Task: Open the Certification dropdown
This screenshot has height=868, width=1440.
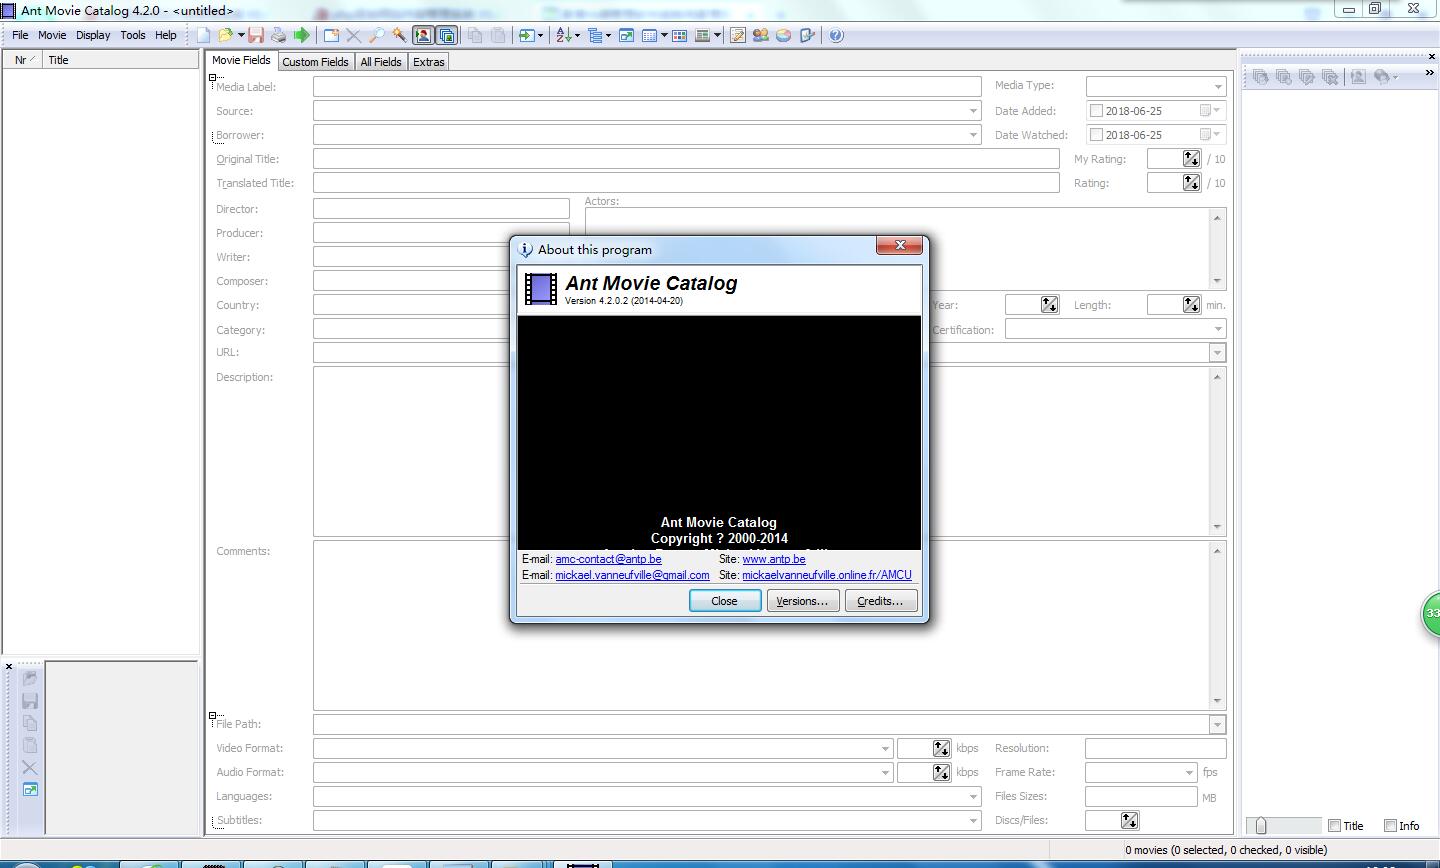Action: [1217, 329]
